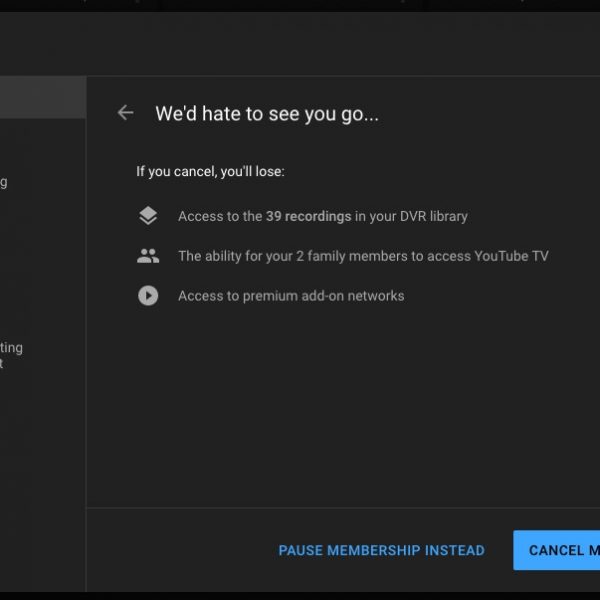600x600 pixels.
Task: Select the highlighted sidebar item at top
Action: [x=42, y=98]
